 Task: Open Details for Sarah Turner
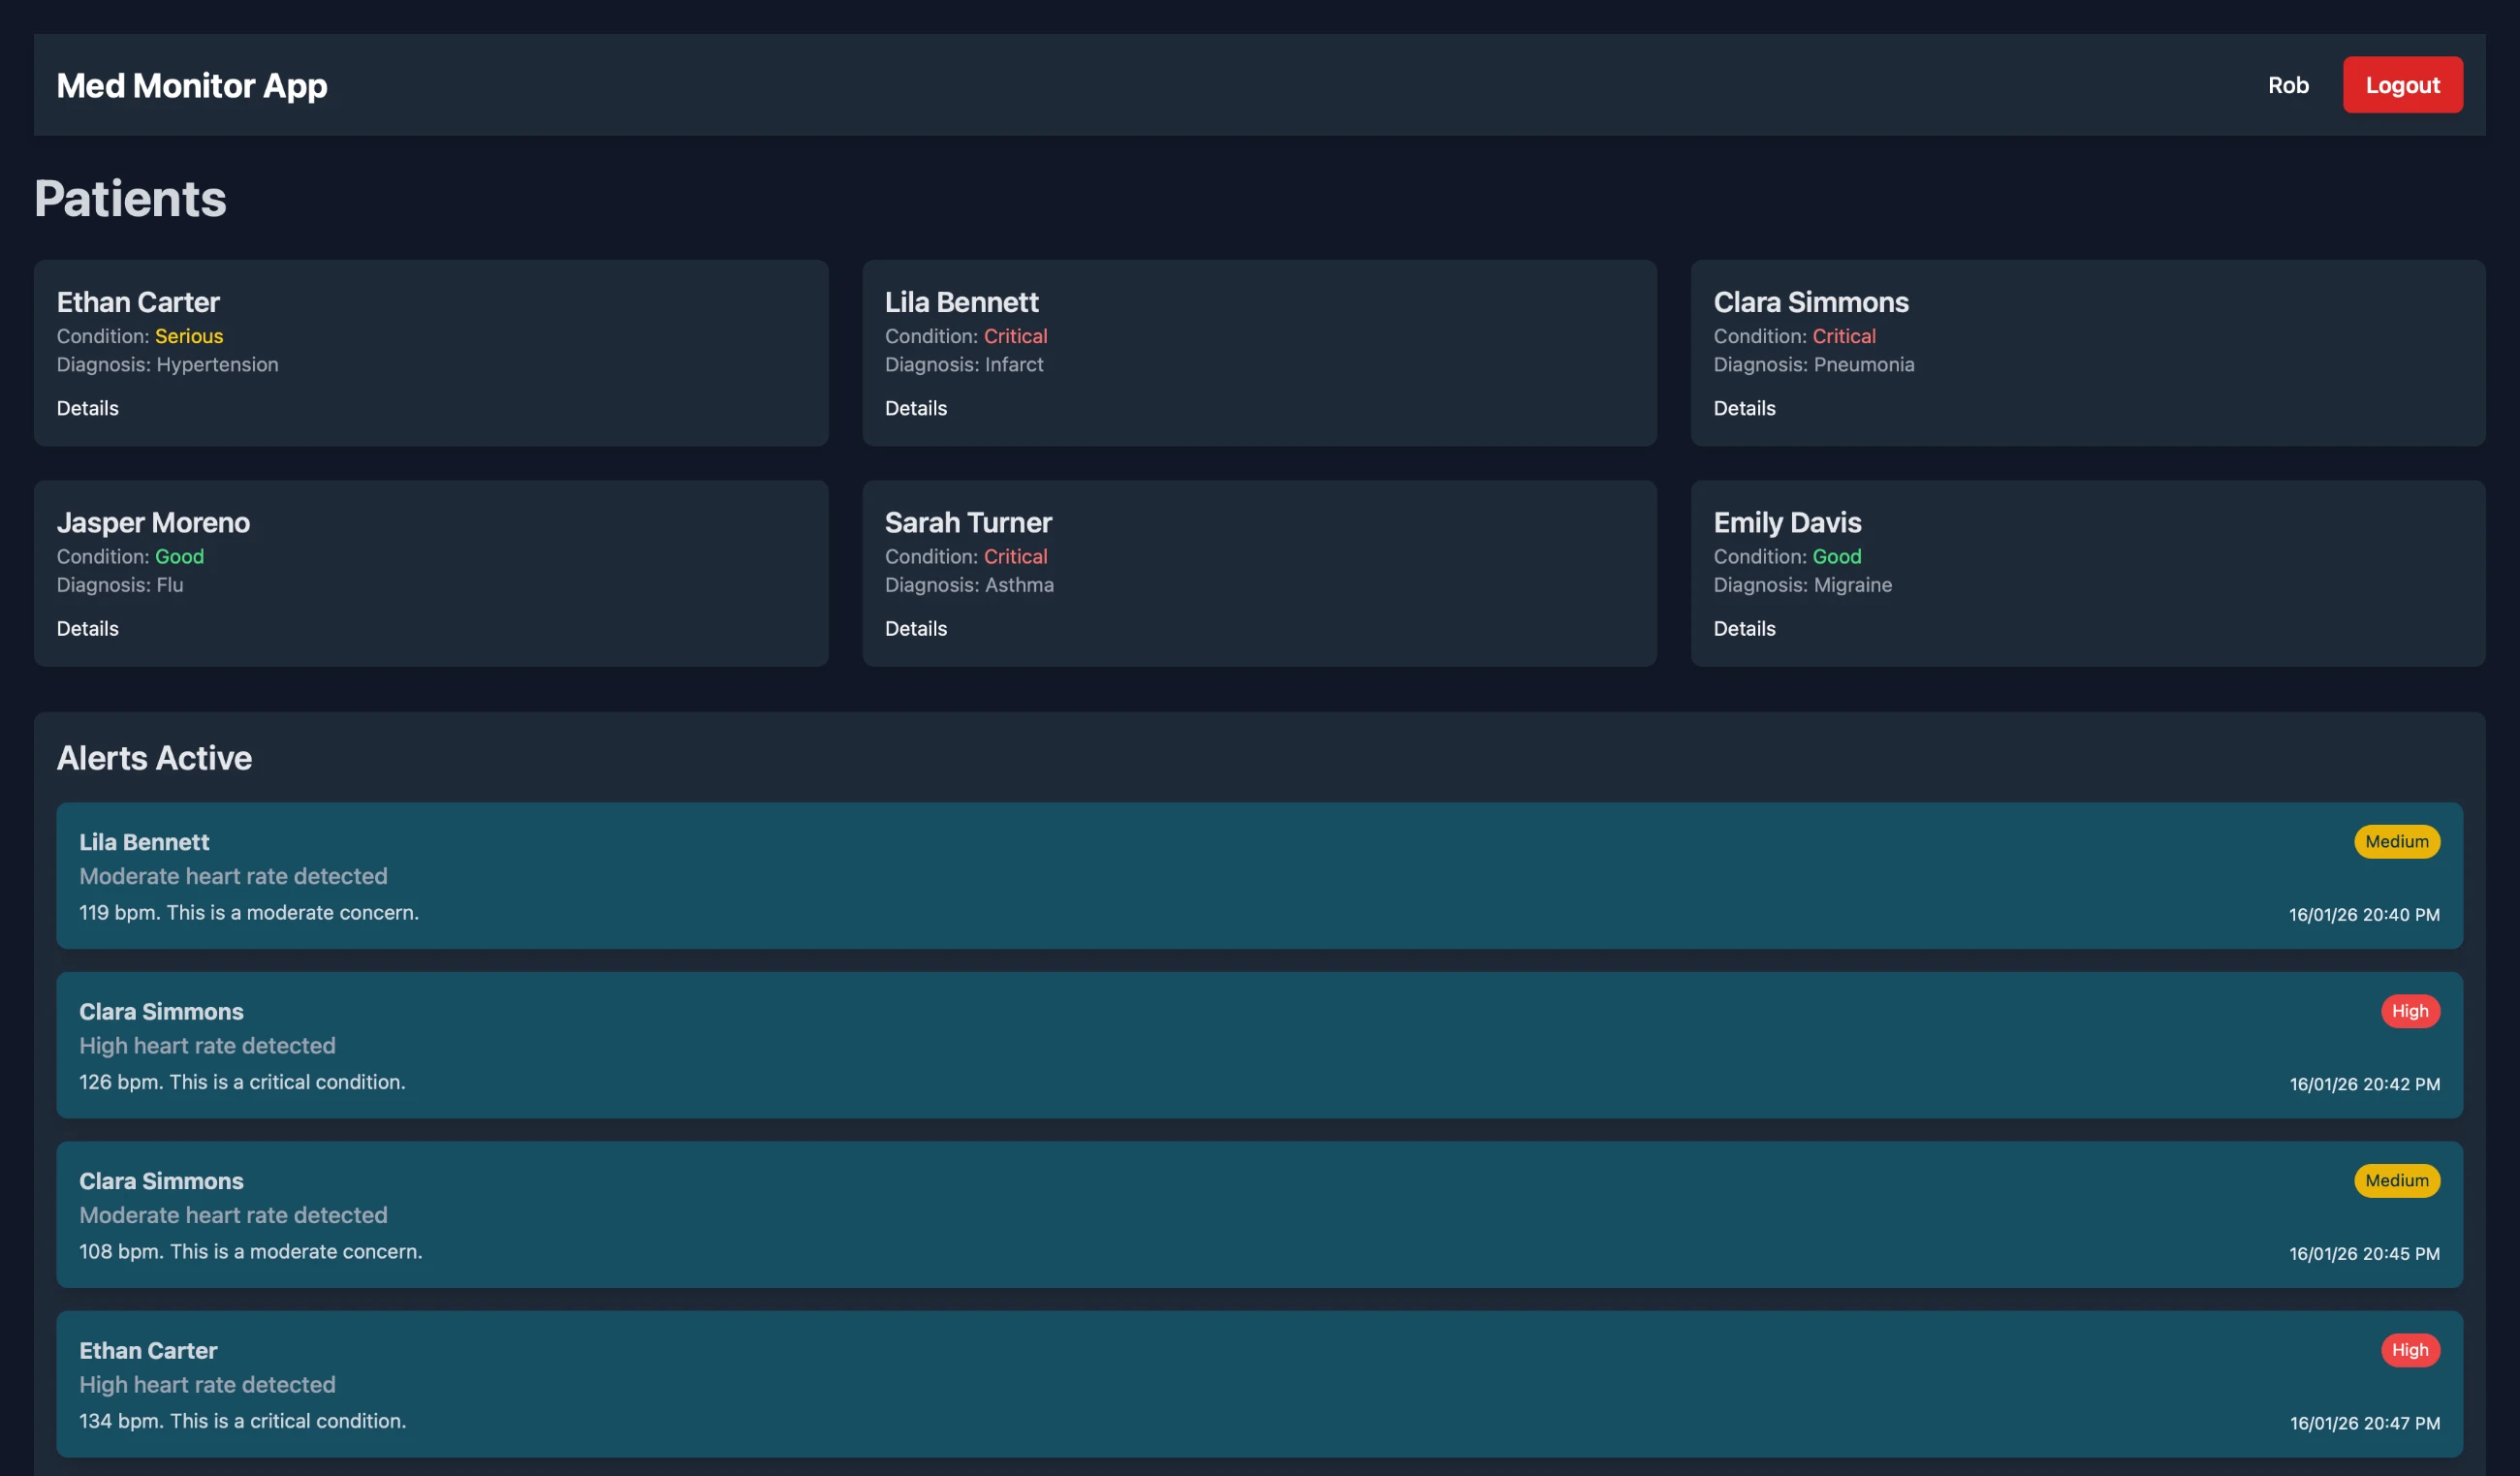pyautogui.click(x=915, y=628)
